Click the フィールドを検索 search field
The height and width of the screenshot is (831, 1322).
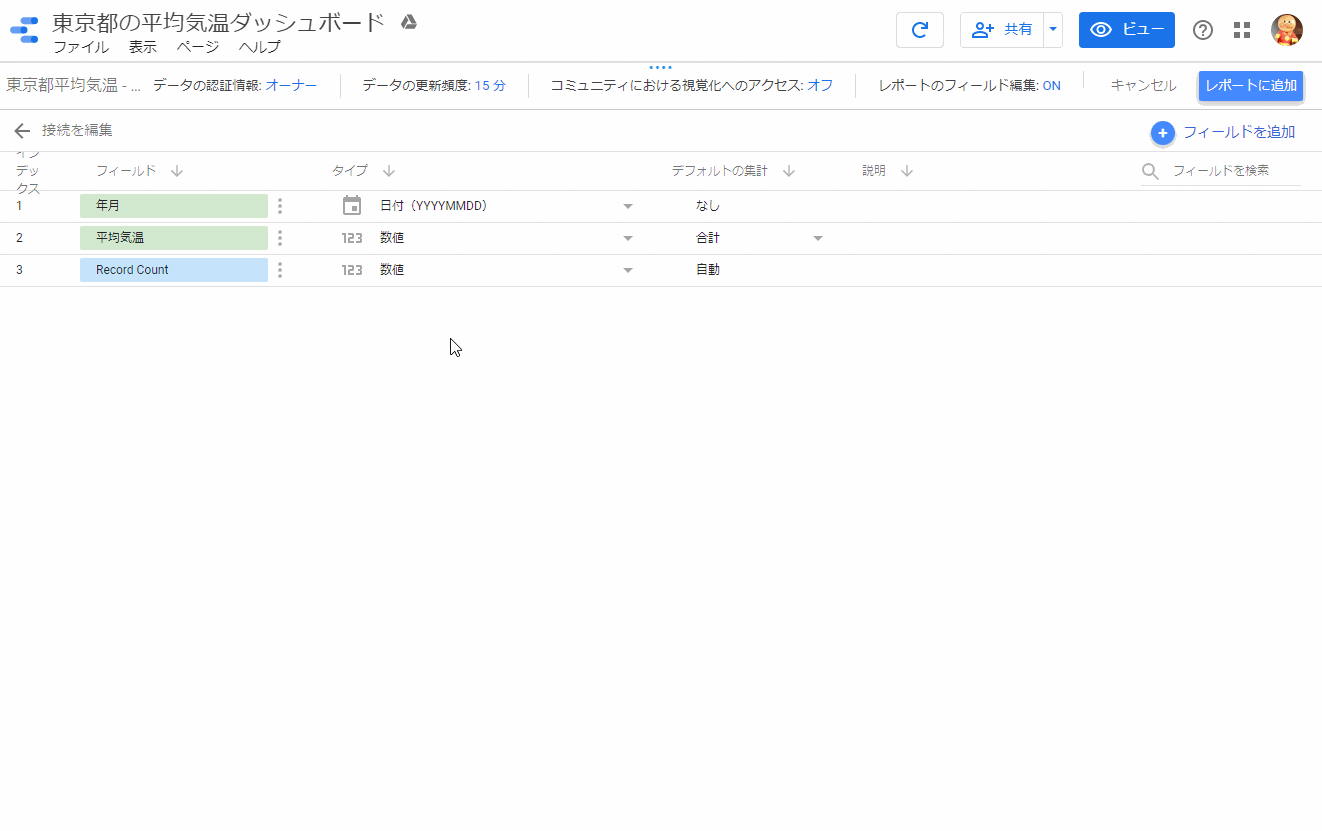tap(1224, 171)
